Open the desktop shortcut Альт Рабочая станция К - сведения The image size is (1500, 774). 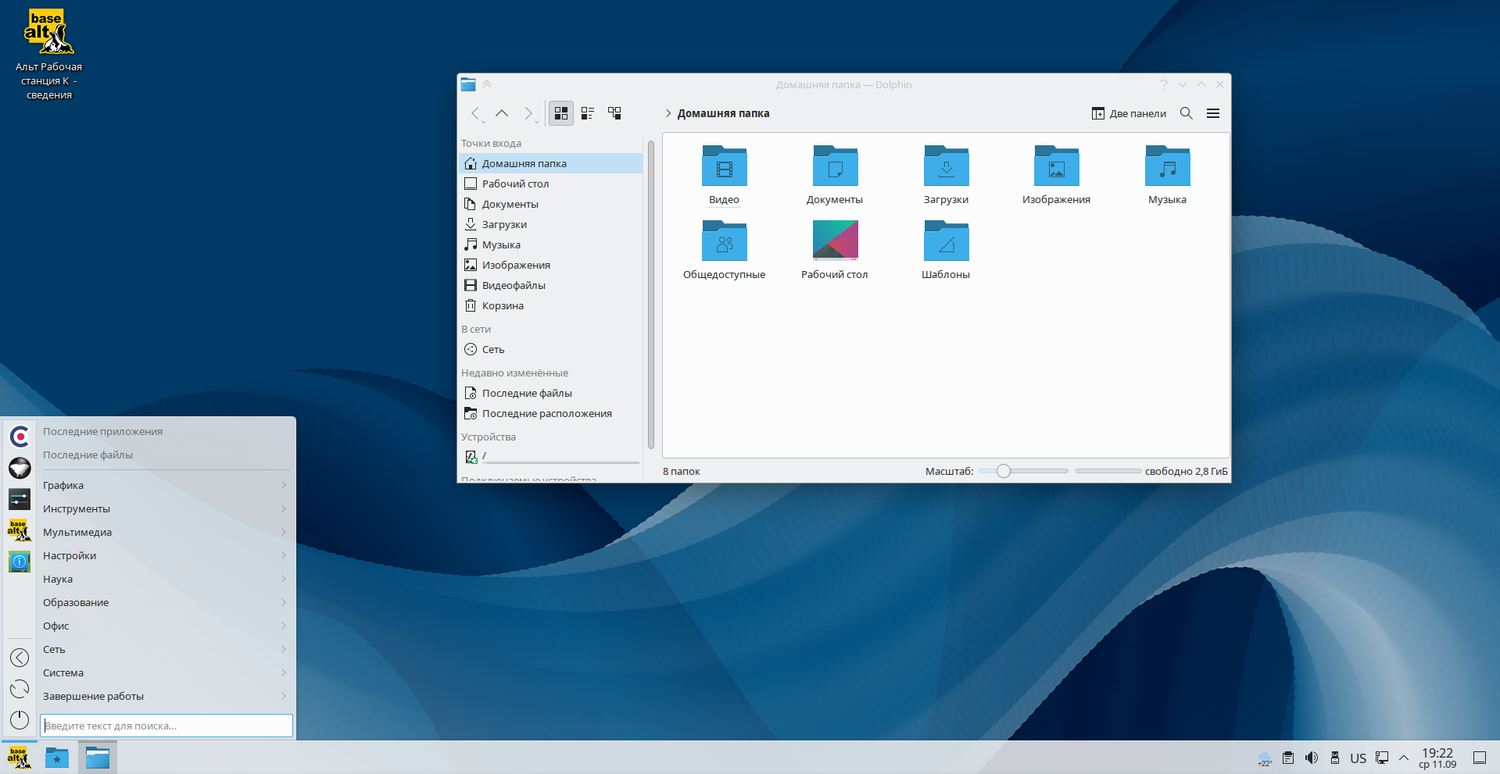49,55
